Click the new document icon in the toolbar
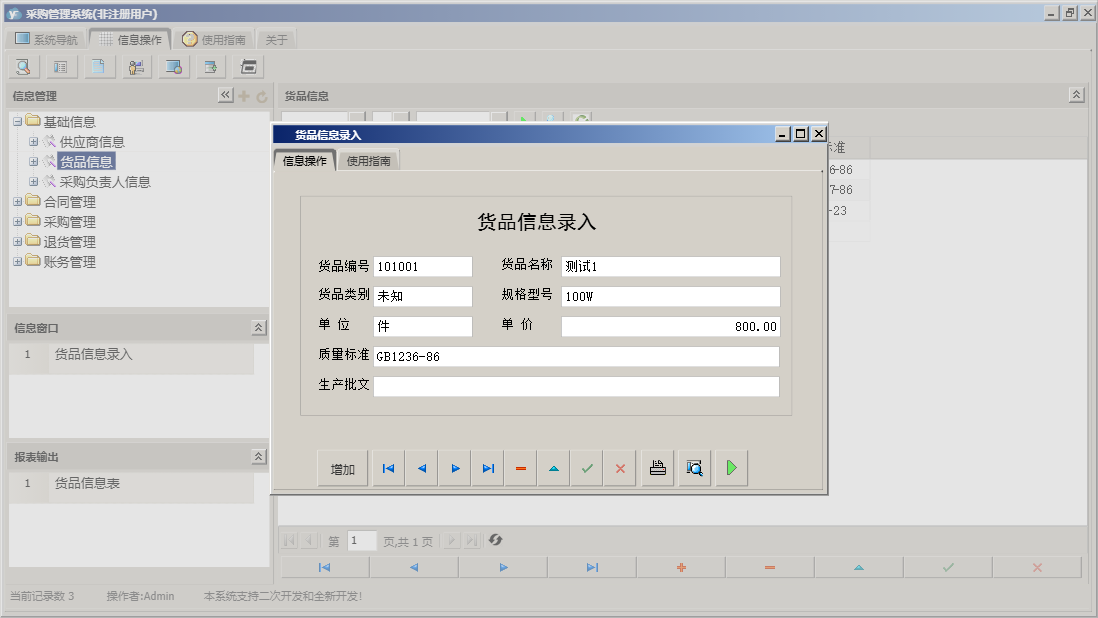 click(98, 66)
